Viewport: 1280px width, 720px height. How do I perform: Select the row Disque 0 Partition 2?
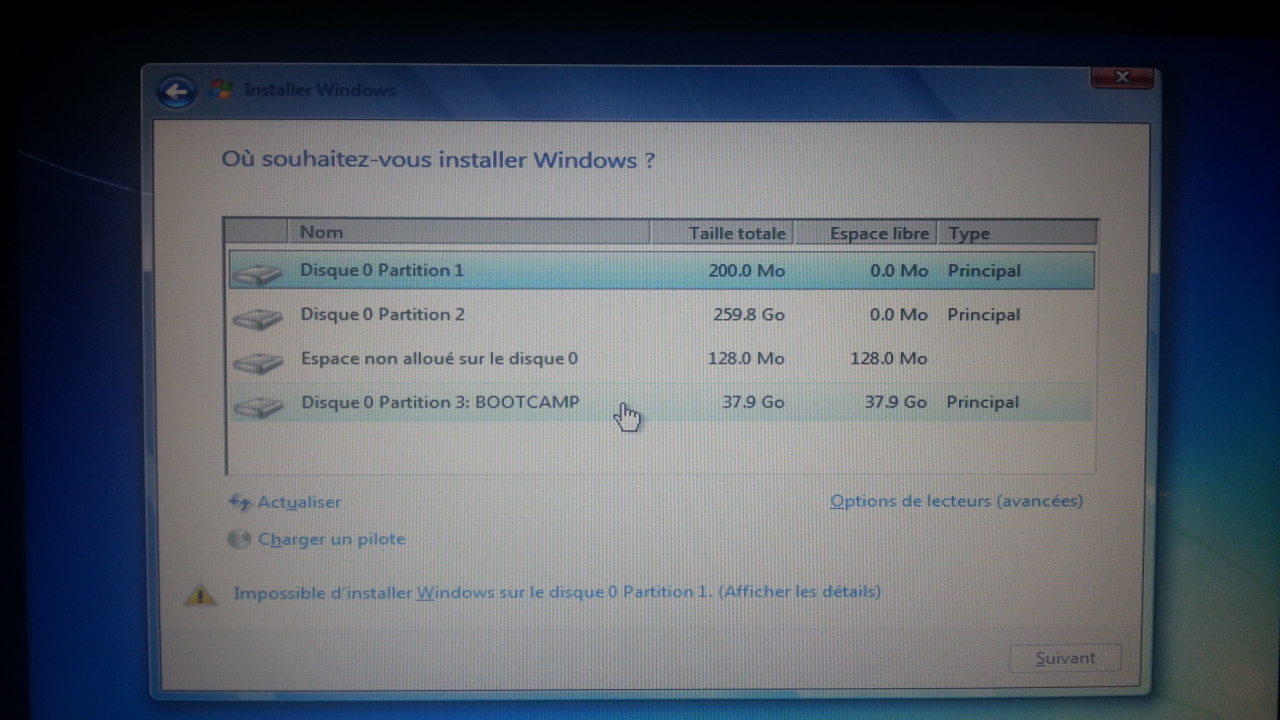coord(661,315)
